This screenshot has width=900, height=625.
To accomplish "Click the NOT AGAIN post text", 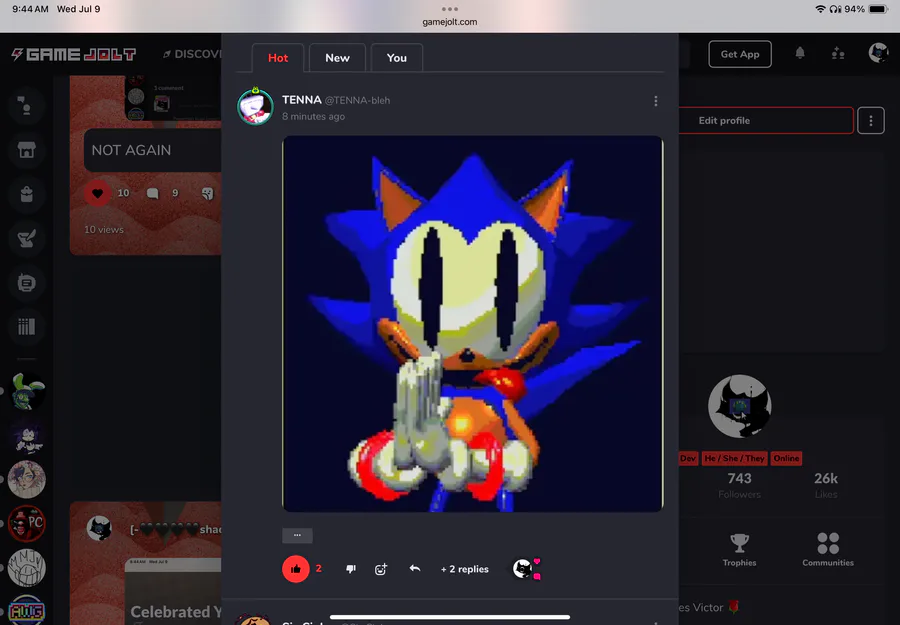I will tap(131, 150).
